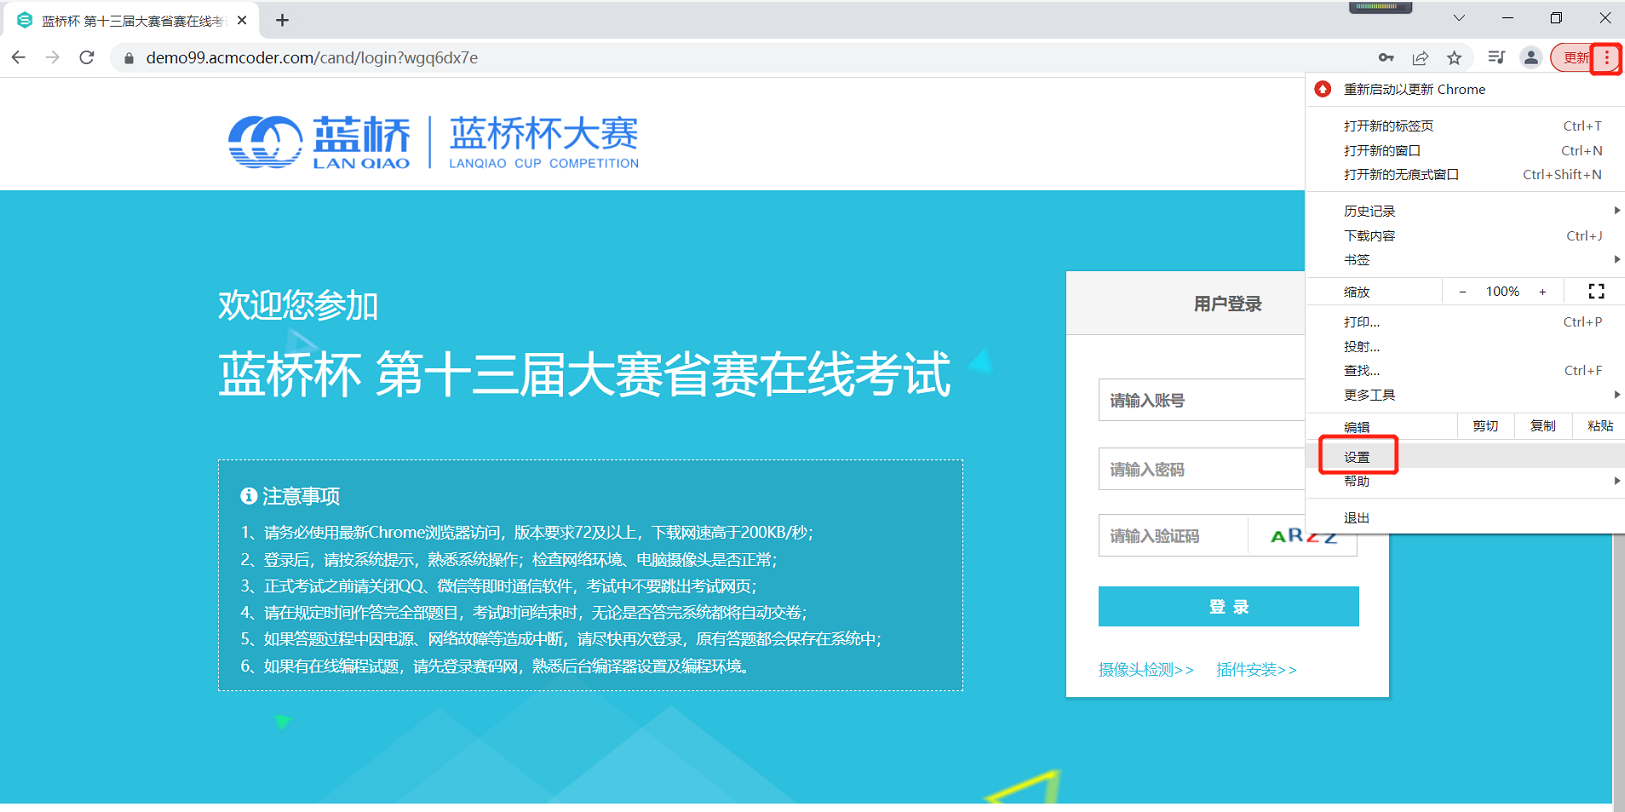Image resolution: width=1625 pixels, height=812 pixels.
Task: Increase zoom with the plus button
Action: click(1542, 292)
